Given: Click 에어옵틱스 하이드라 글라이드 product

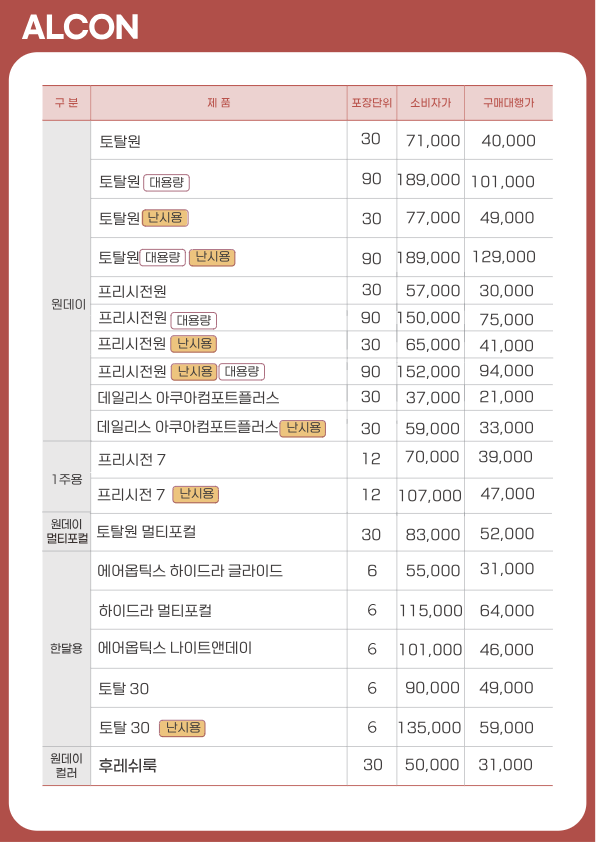Looking at the screenshot, I should tap(190, 570).
